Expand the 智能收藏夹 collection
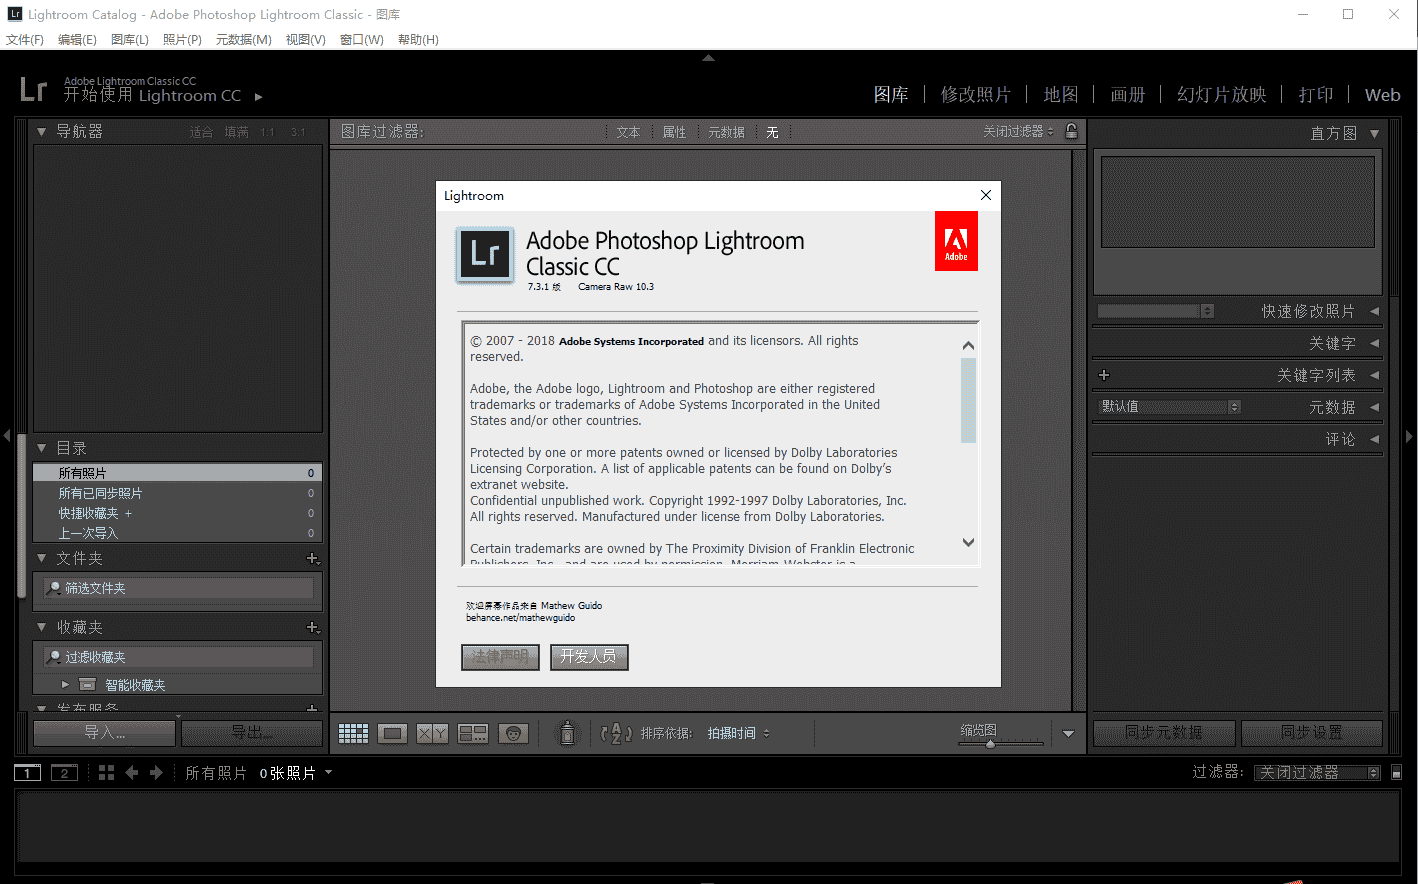The image size is (1418, 884). click(x=65, y=684)
